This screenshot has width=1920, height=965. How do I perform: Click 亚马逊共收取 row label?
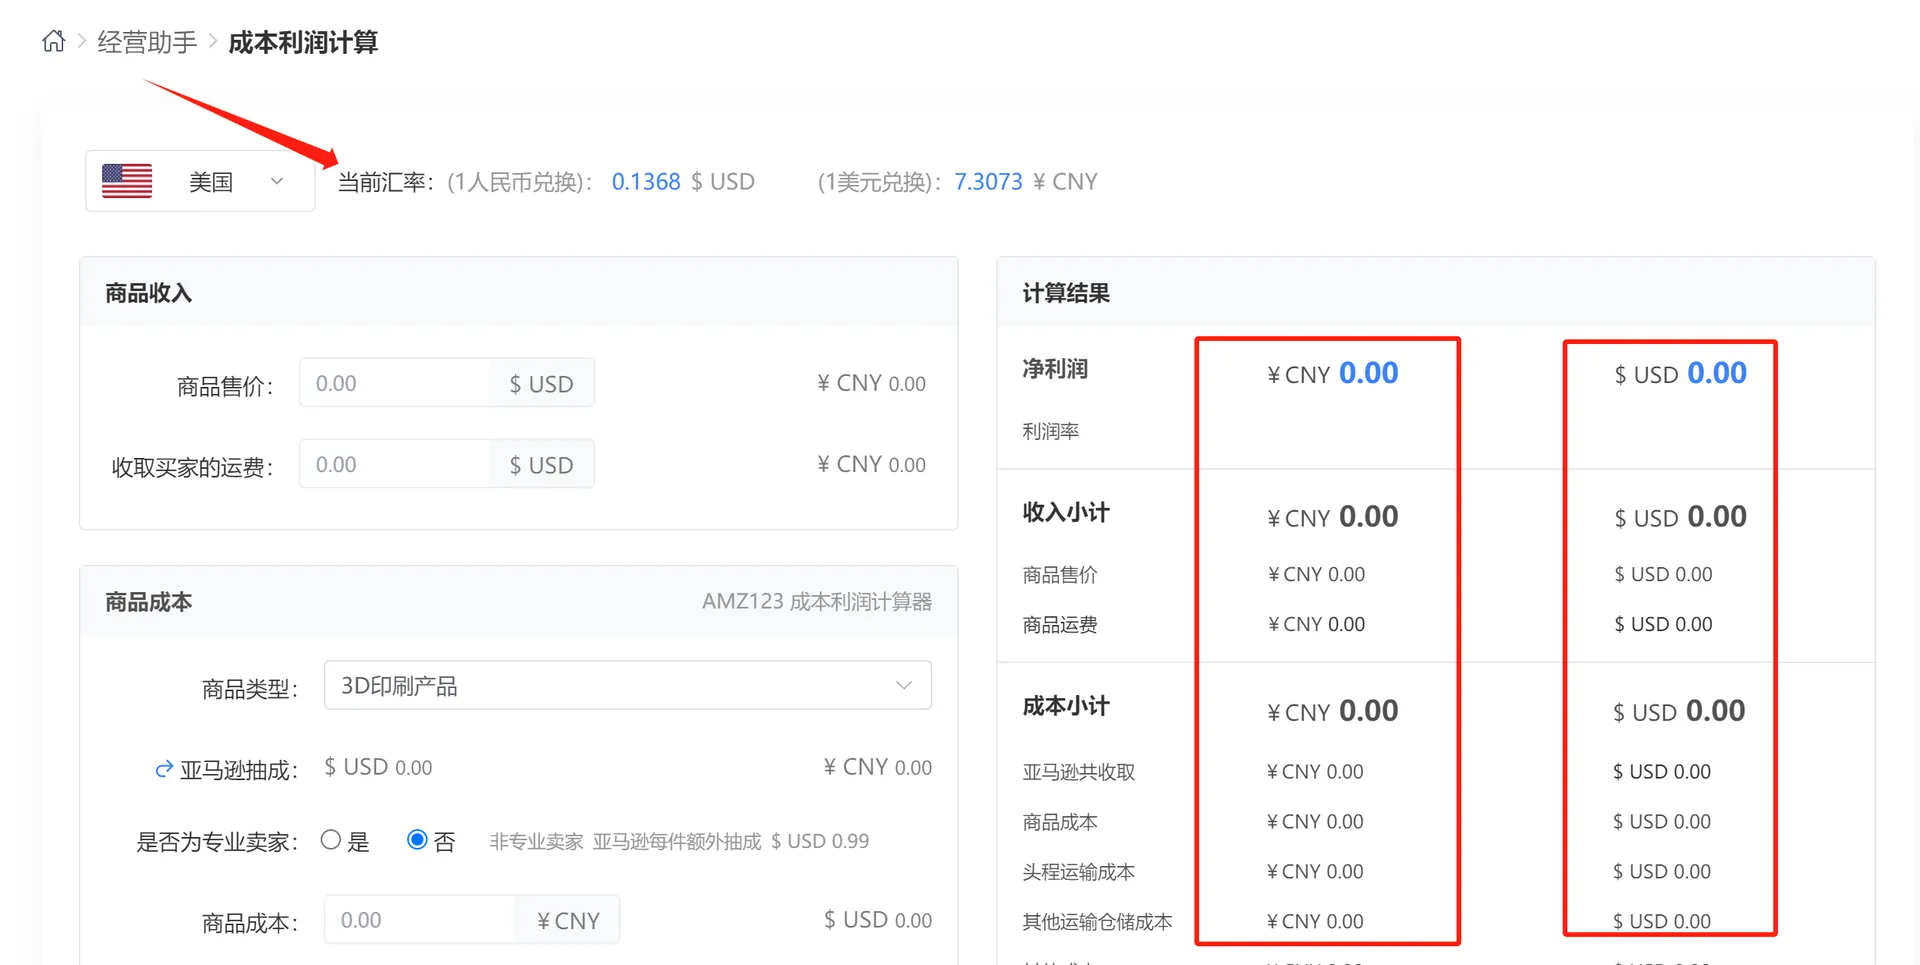point(1078,772)
